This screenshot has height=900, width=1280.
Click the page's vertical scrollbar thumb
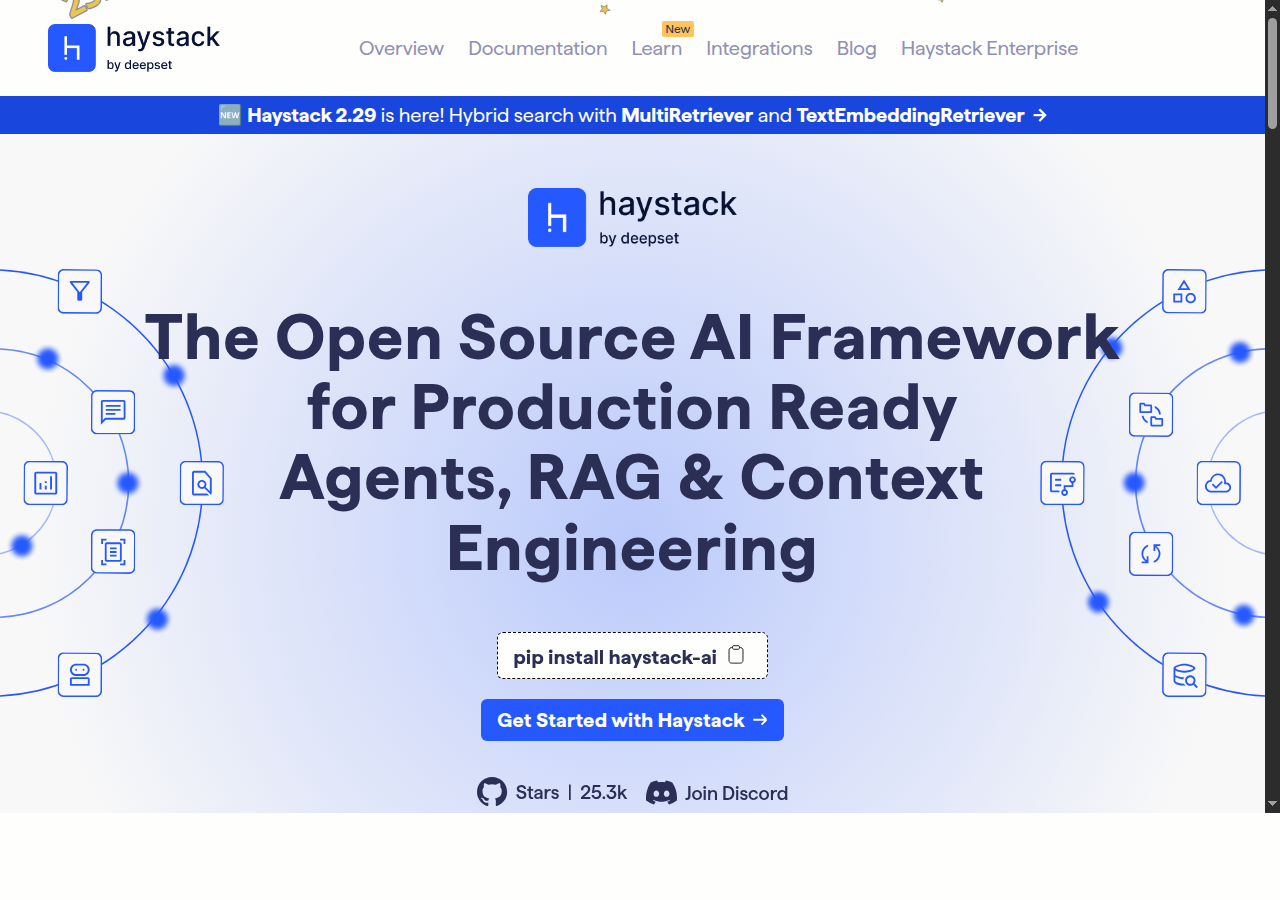click(1273, 72)
